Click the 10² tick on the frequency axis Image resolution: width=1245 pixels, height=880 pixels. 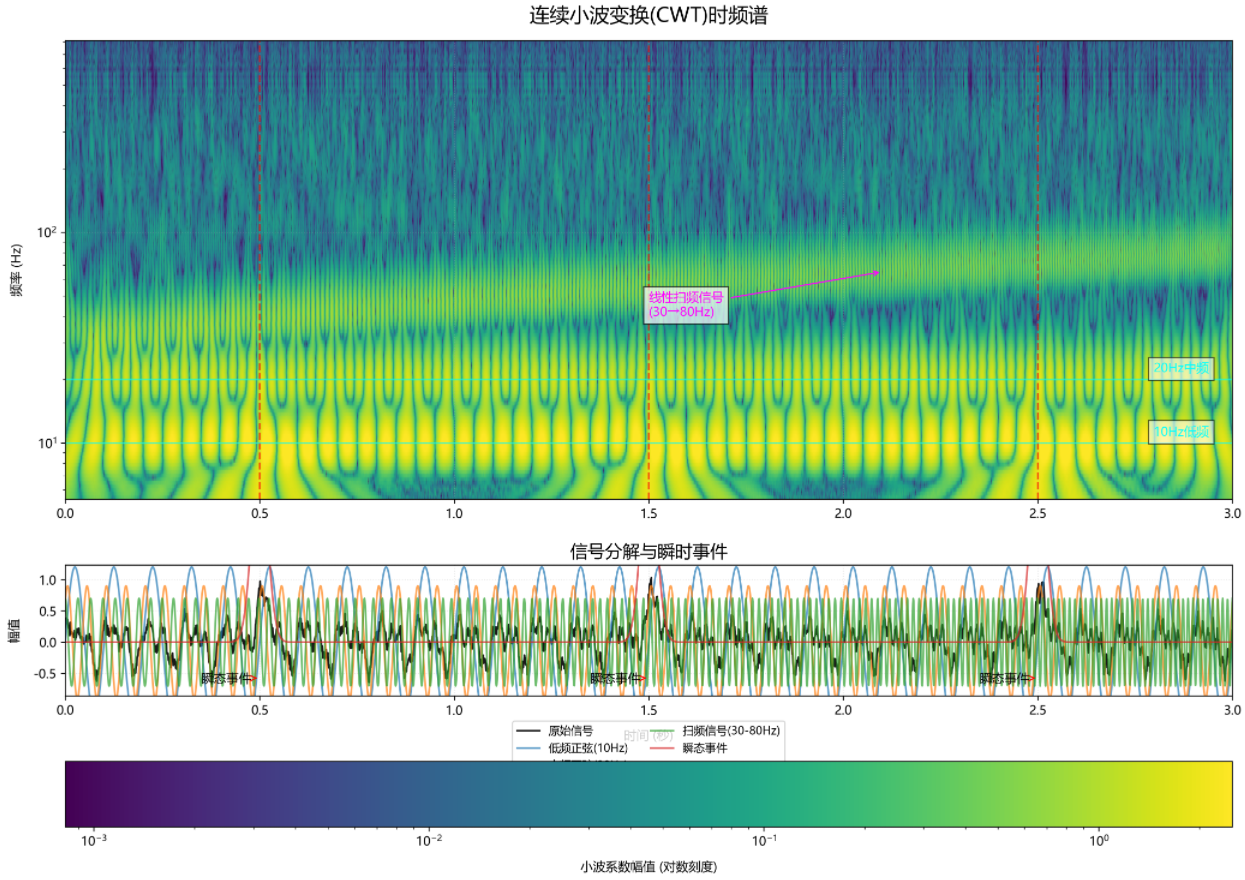[46, 232]
